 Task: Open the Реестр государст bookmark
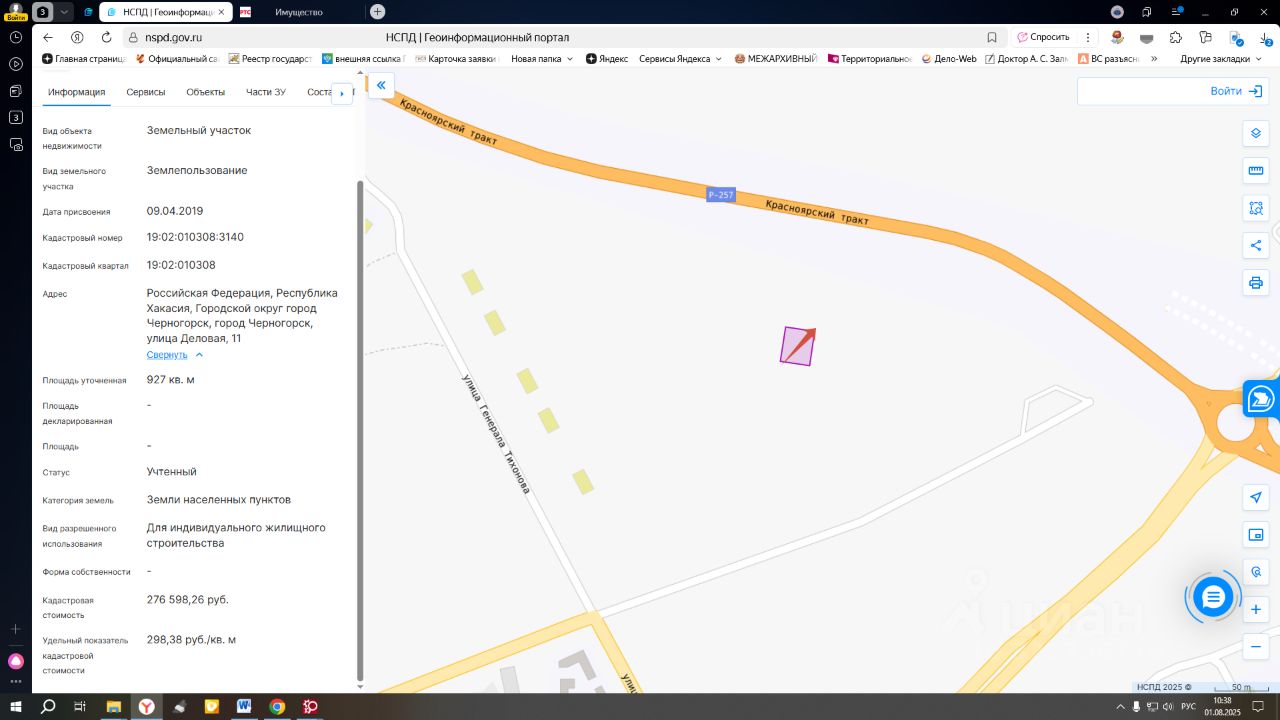270,59
